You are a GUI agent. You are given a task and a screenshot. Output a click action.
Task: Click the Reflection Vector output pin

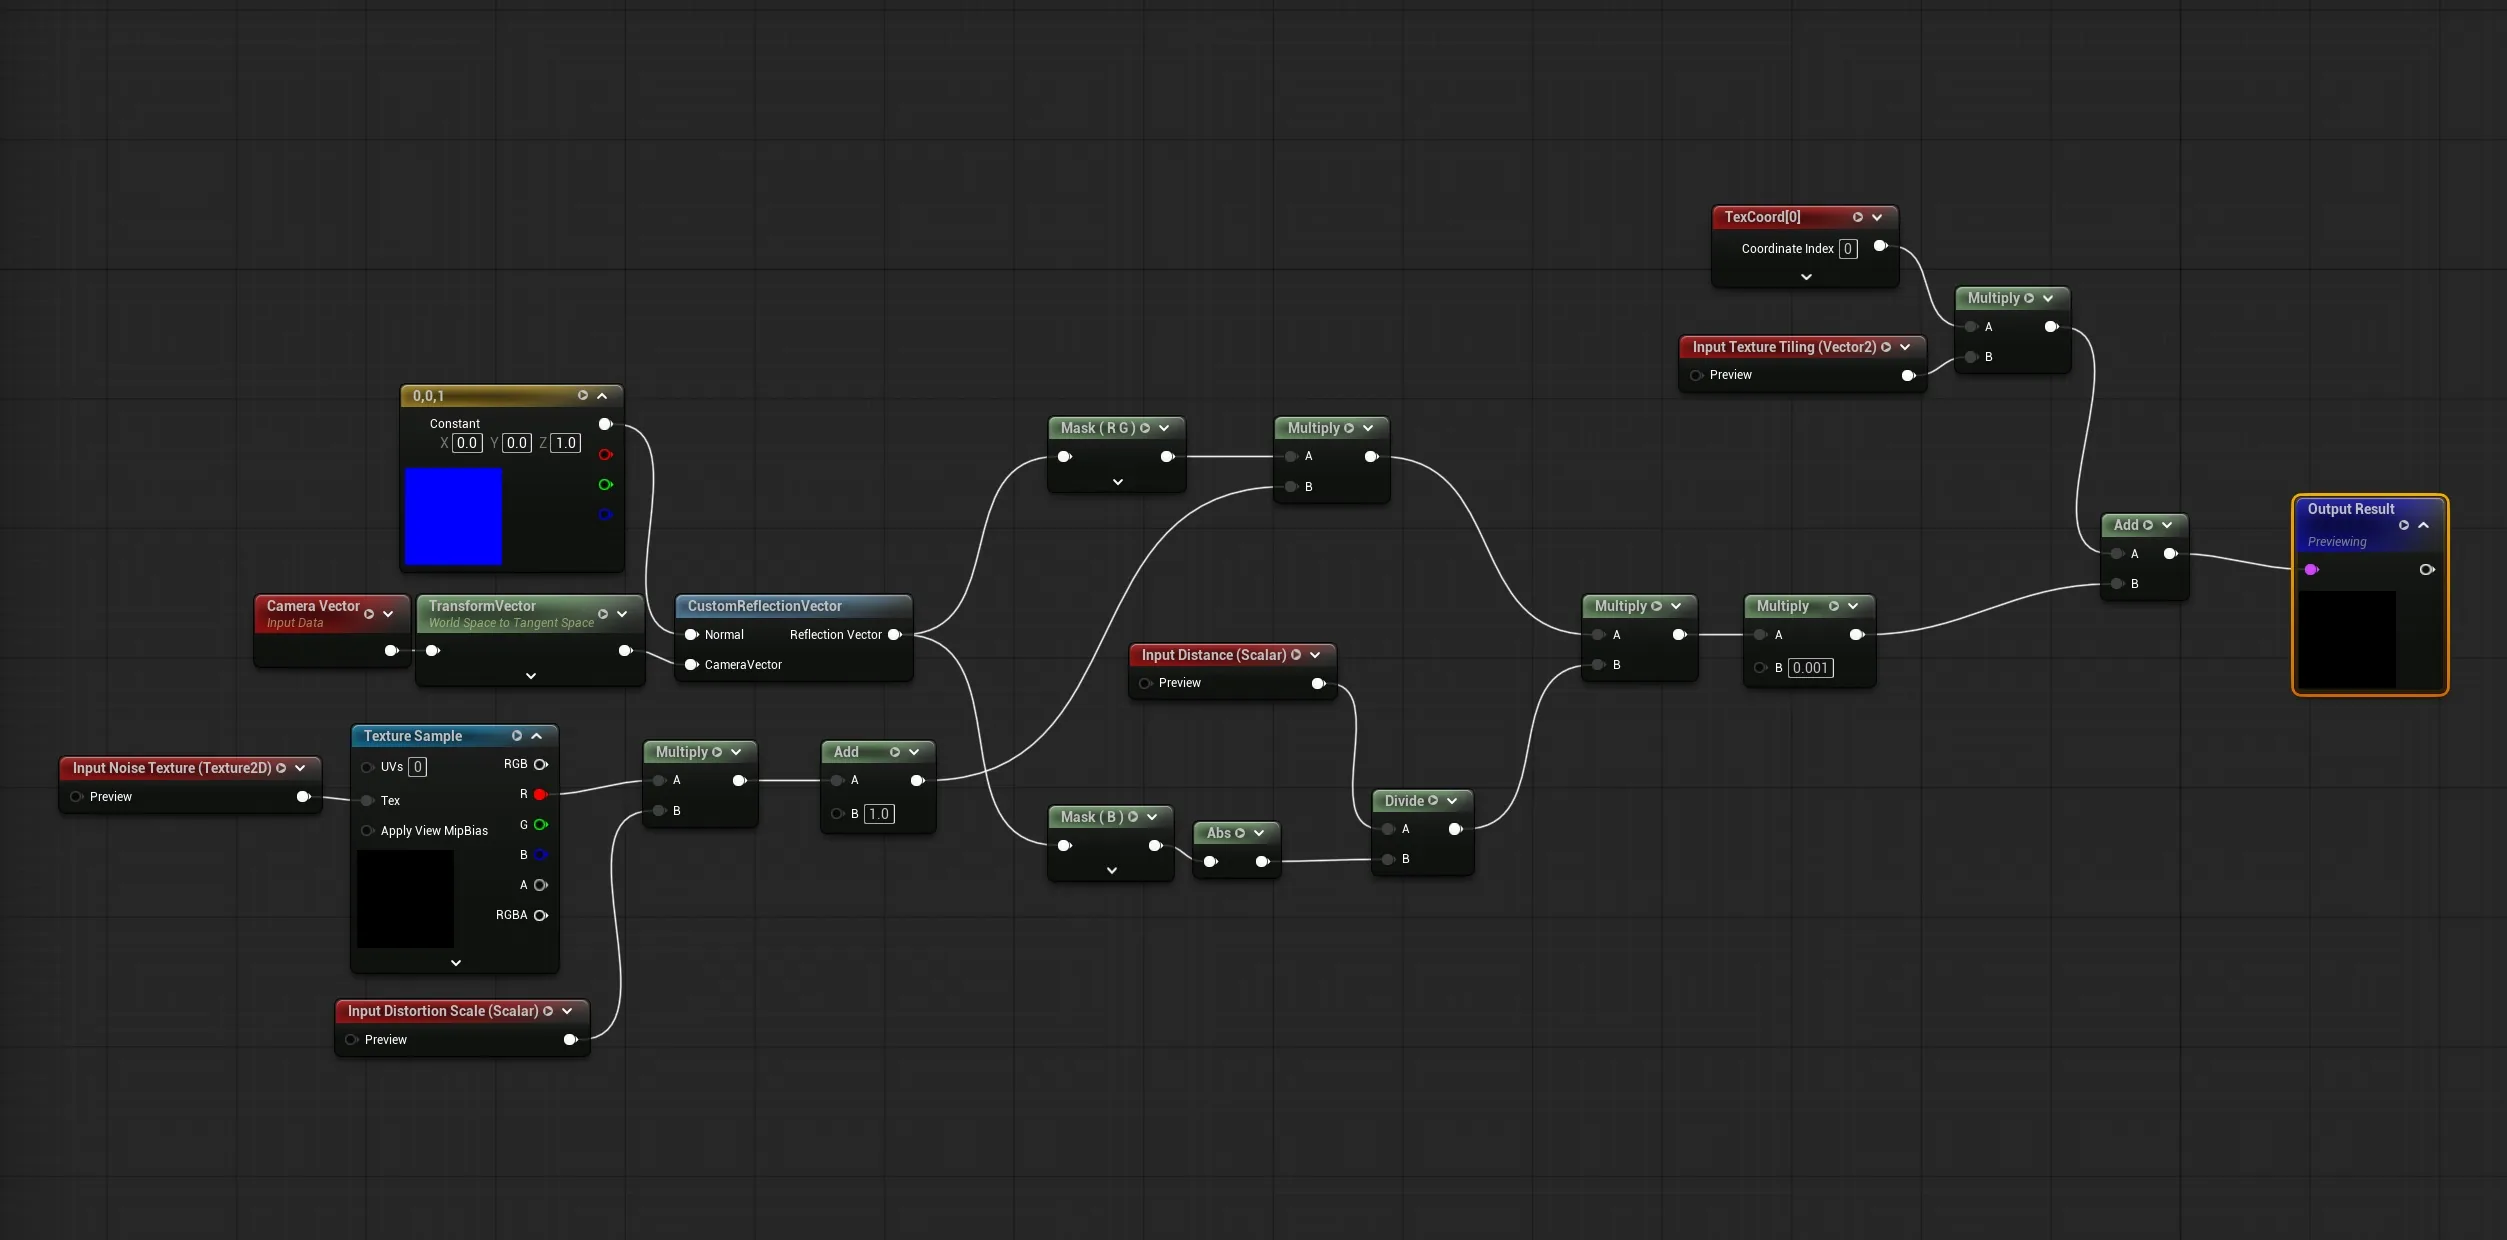[894, 634]
